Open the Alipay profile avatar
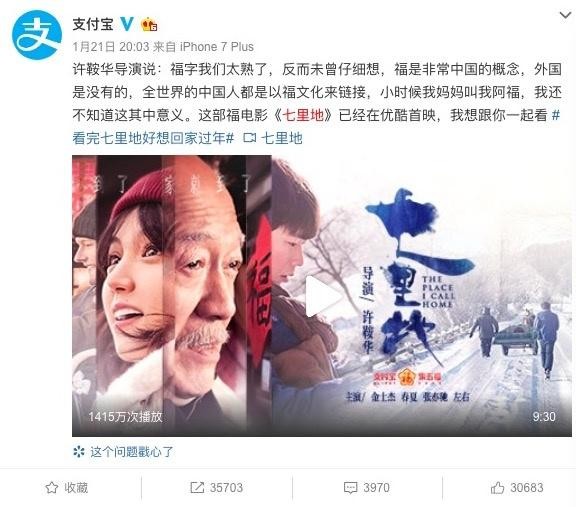The image size is (576, 507). pos(37,35)
